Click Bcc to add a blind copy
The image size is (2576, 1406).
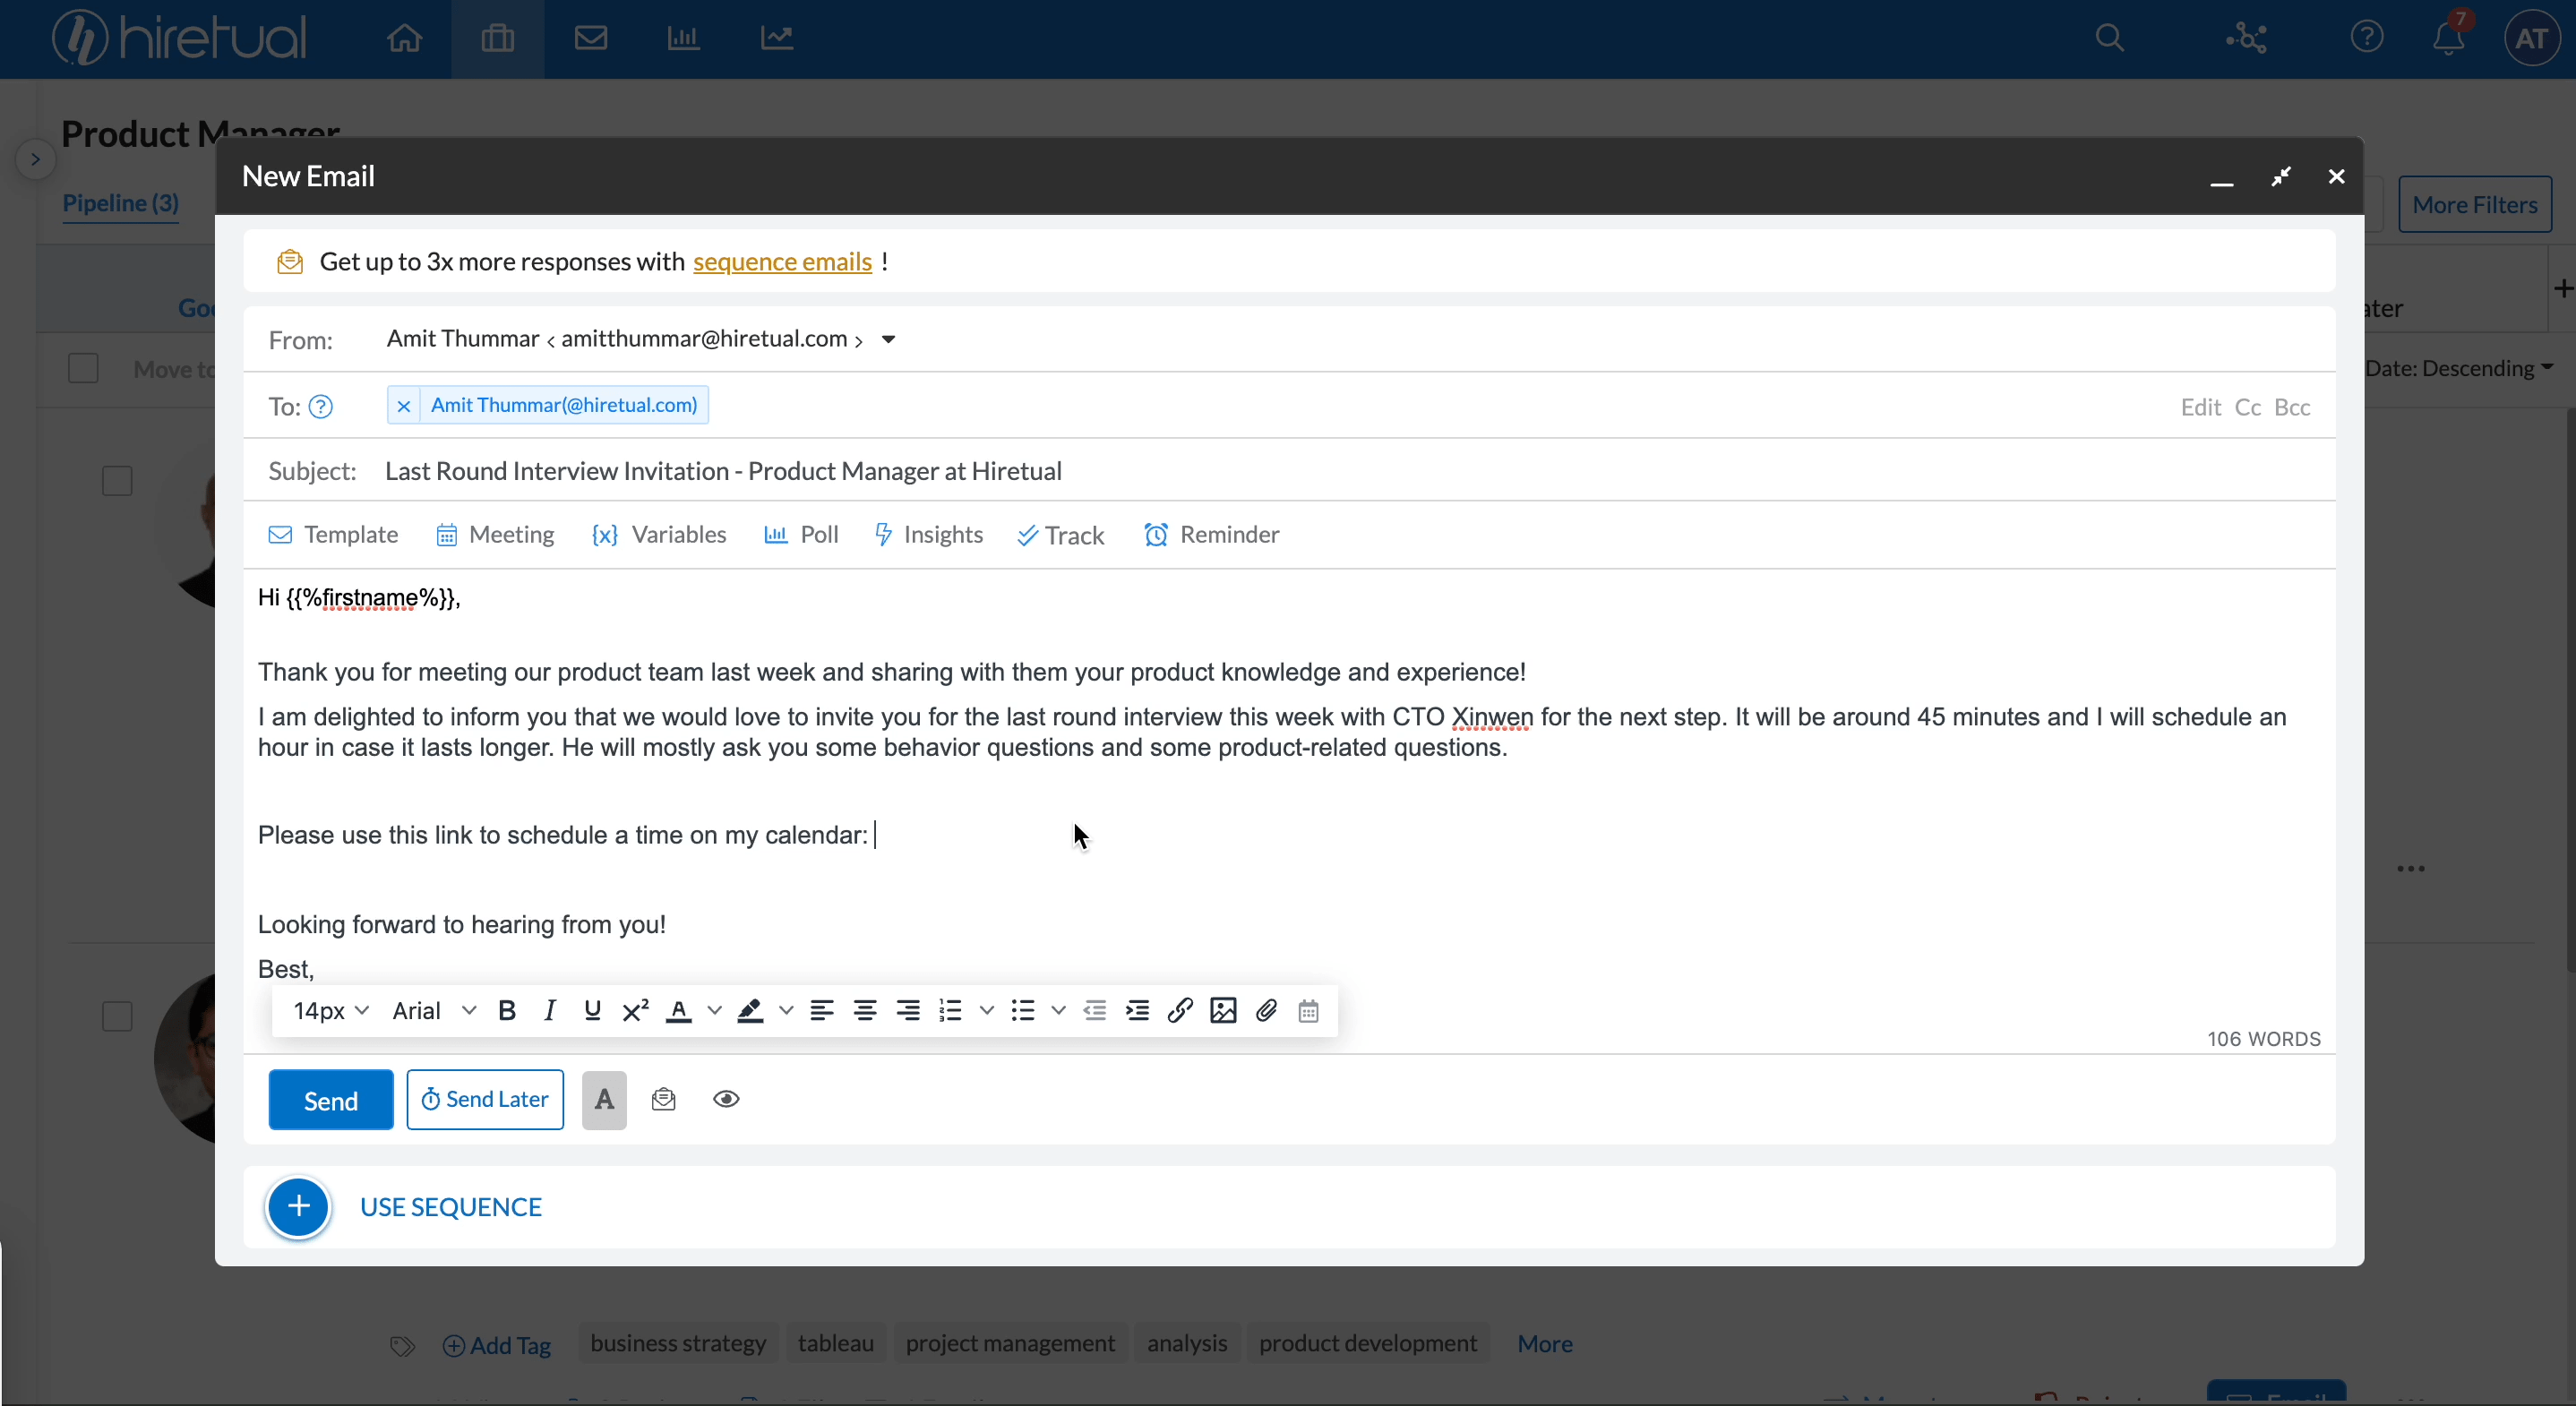point(2292,407)
